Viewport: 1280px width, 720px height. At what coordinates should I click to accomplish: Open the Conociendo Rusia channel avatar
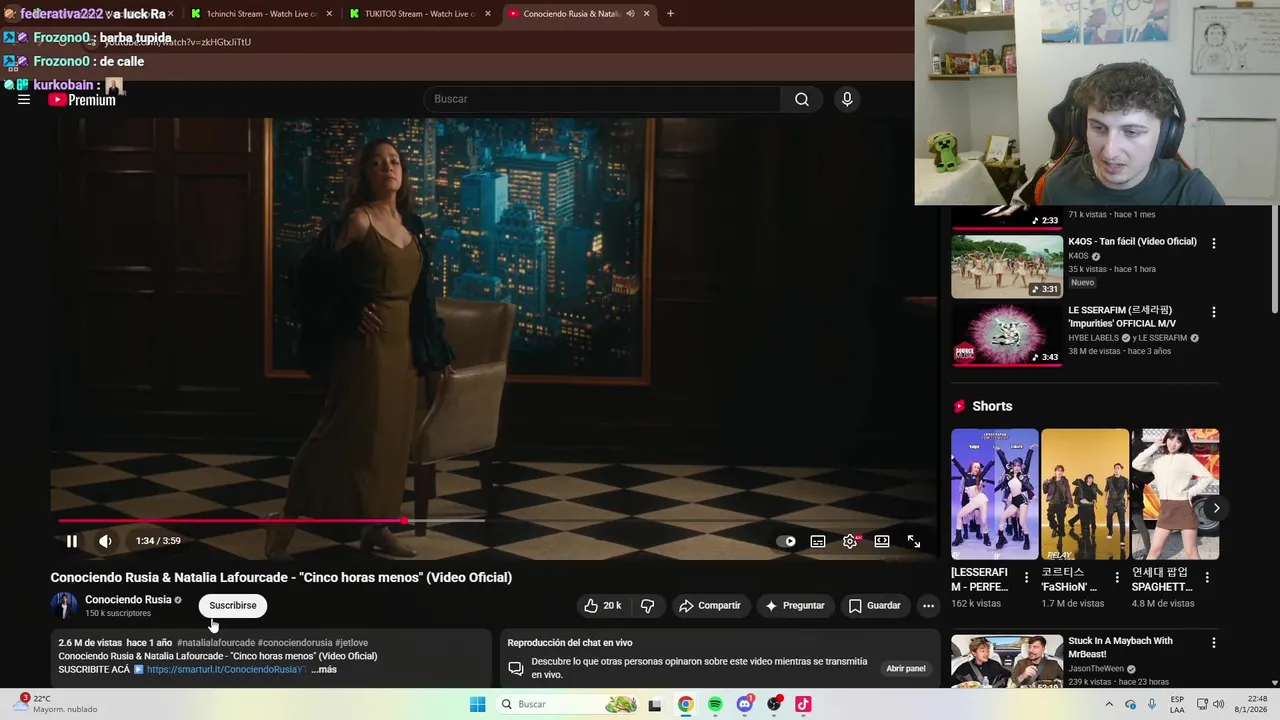tap(64, 605)
